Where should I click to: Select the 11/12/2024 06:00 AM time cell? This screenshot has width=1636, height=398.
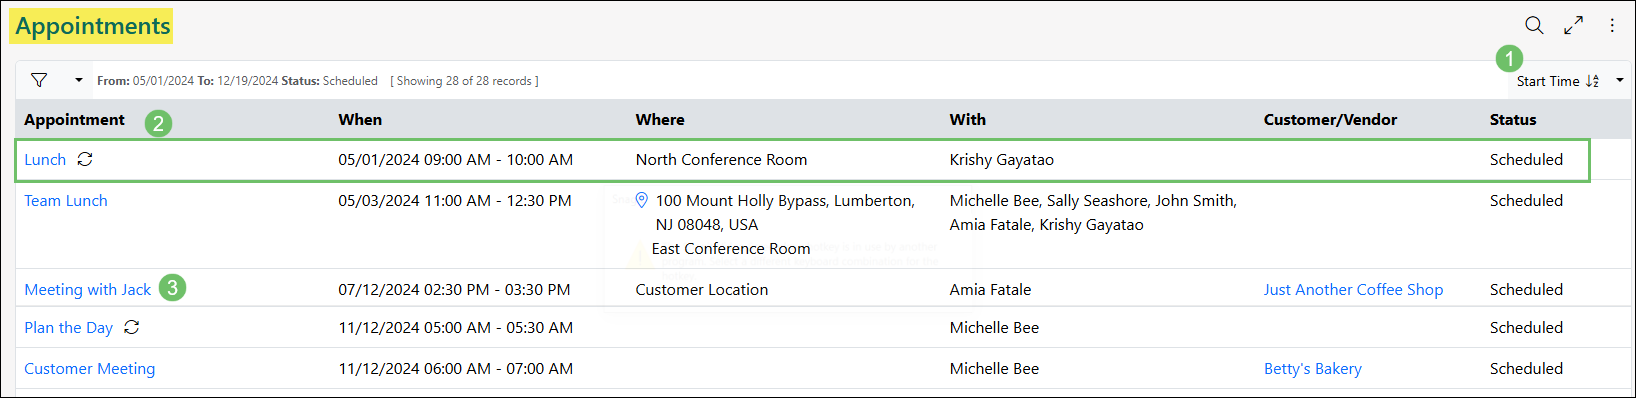(456, 369)
